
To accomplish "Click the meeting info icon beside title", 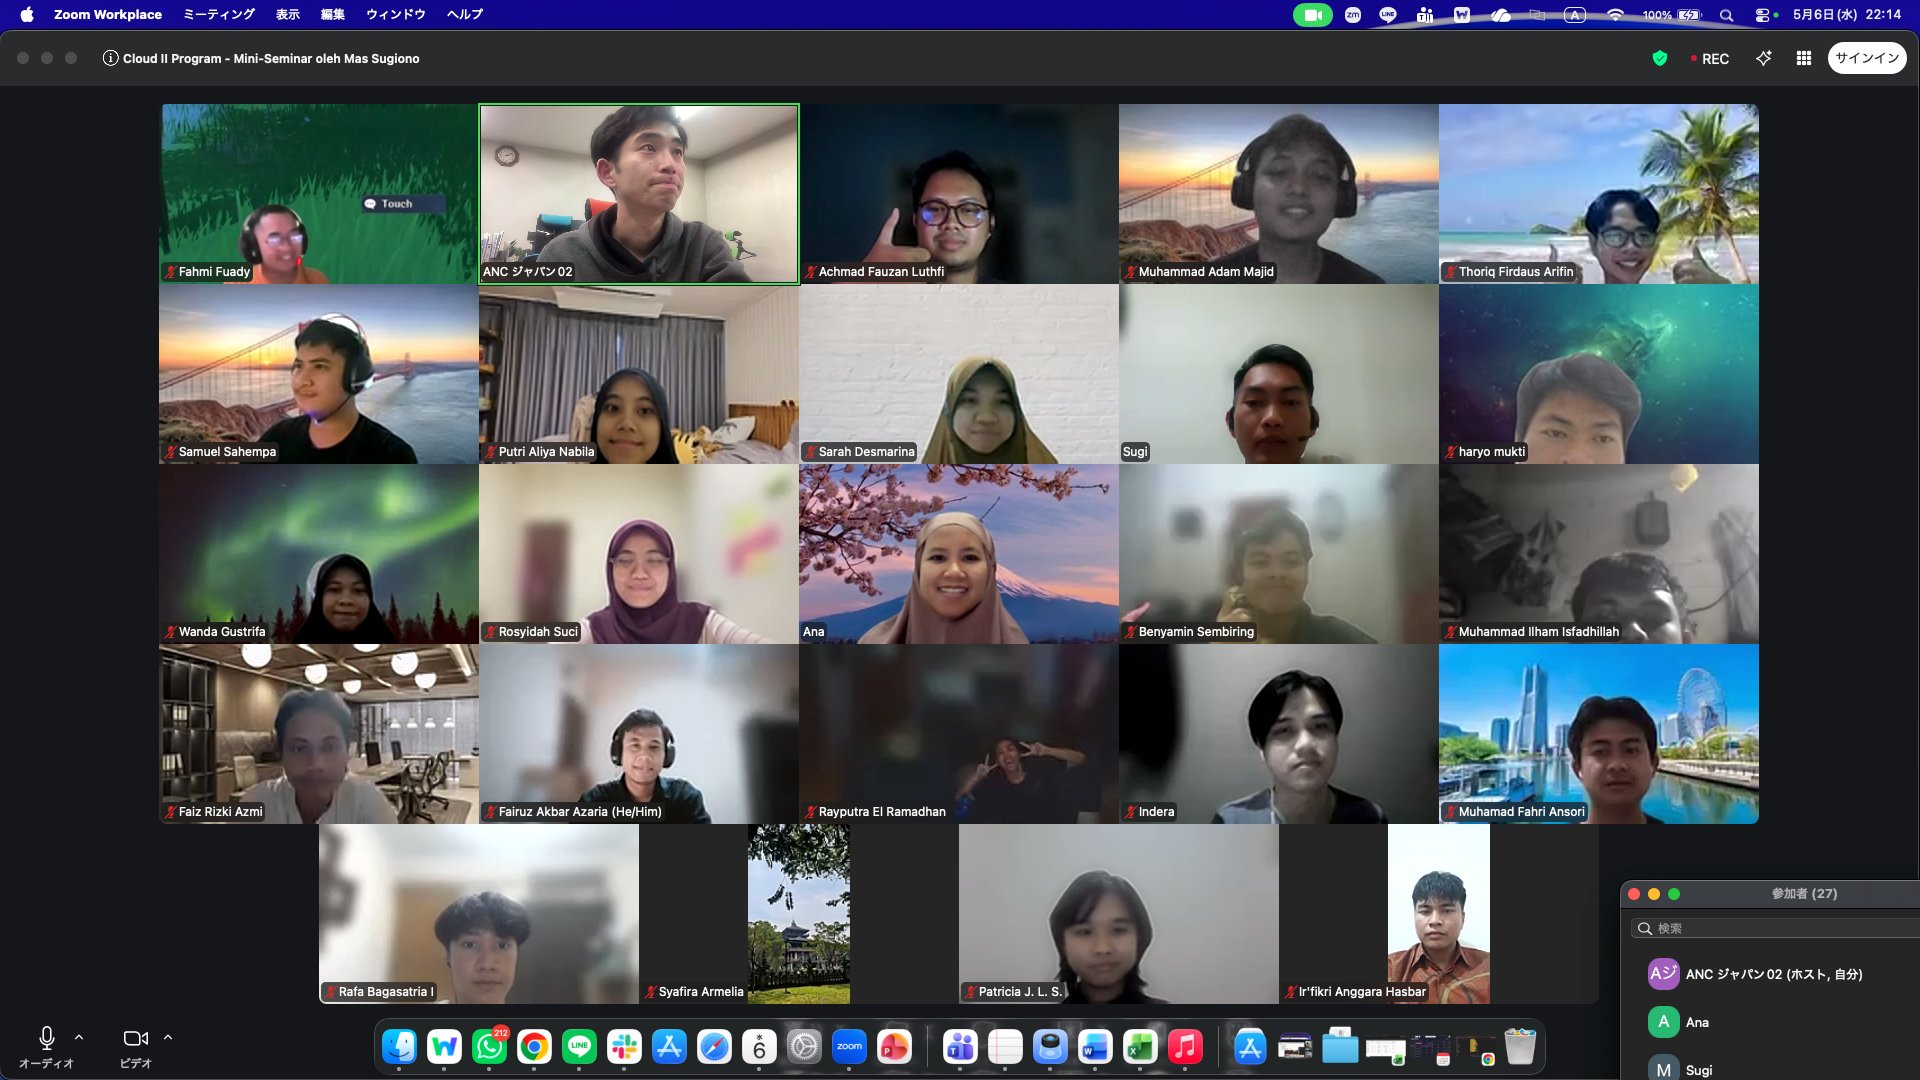I will tap(110, 58).
